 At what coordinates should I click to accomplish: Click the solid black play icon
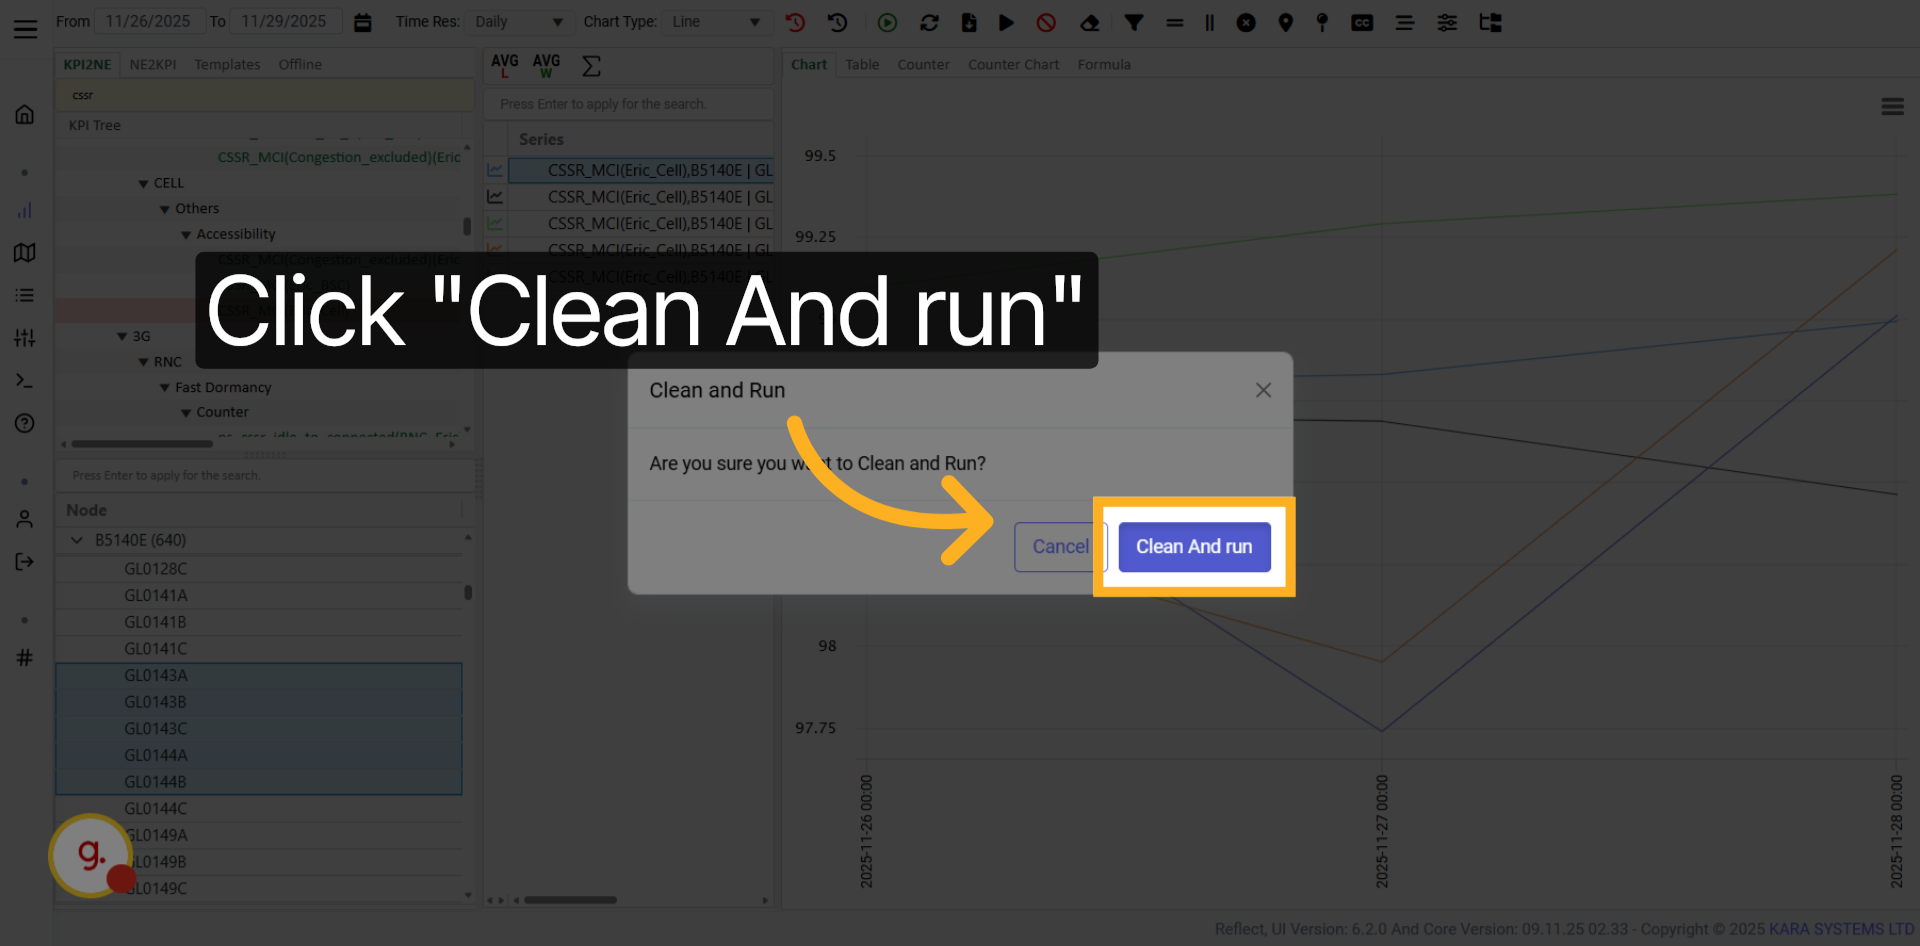coord(1006,22)
